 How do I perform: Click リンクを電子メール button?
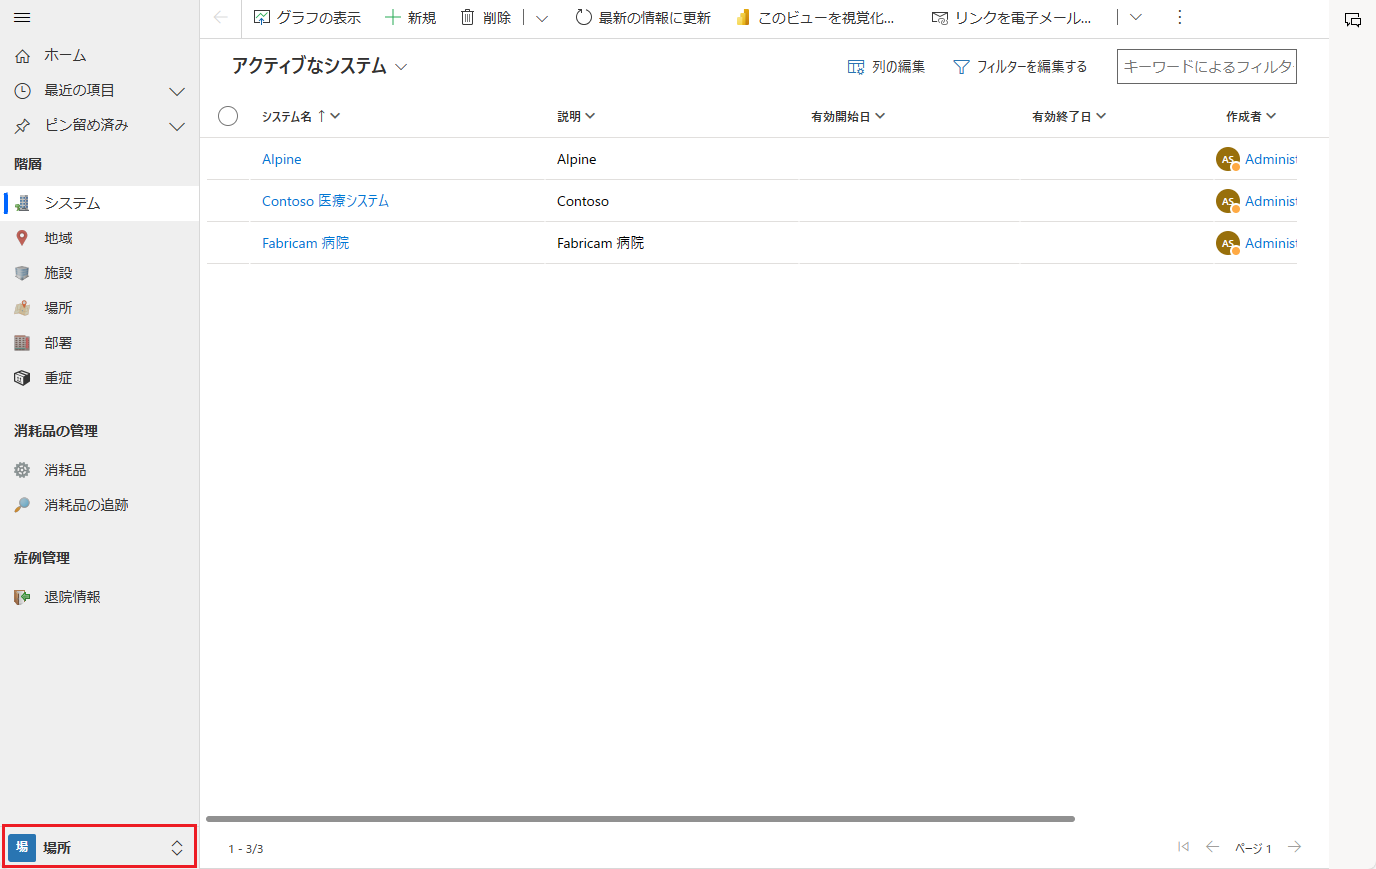click(x=1011, y=18)
